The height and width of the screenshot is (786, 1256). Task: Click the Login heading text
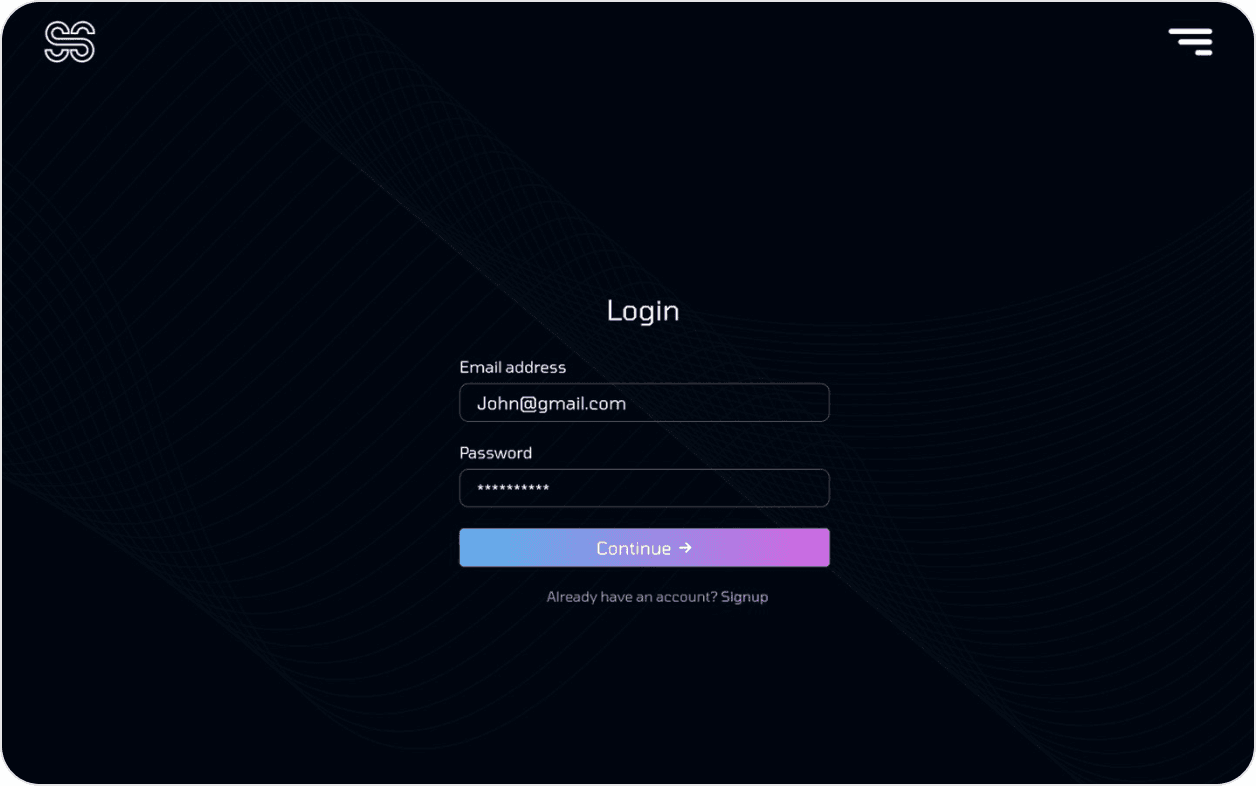(x=643, y=311)
